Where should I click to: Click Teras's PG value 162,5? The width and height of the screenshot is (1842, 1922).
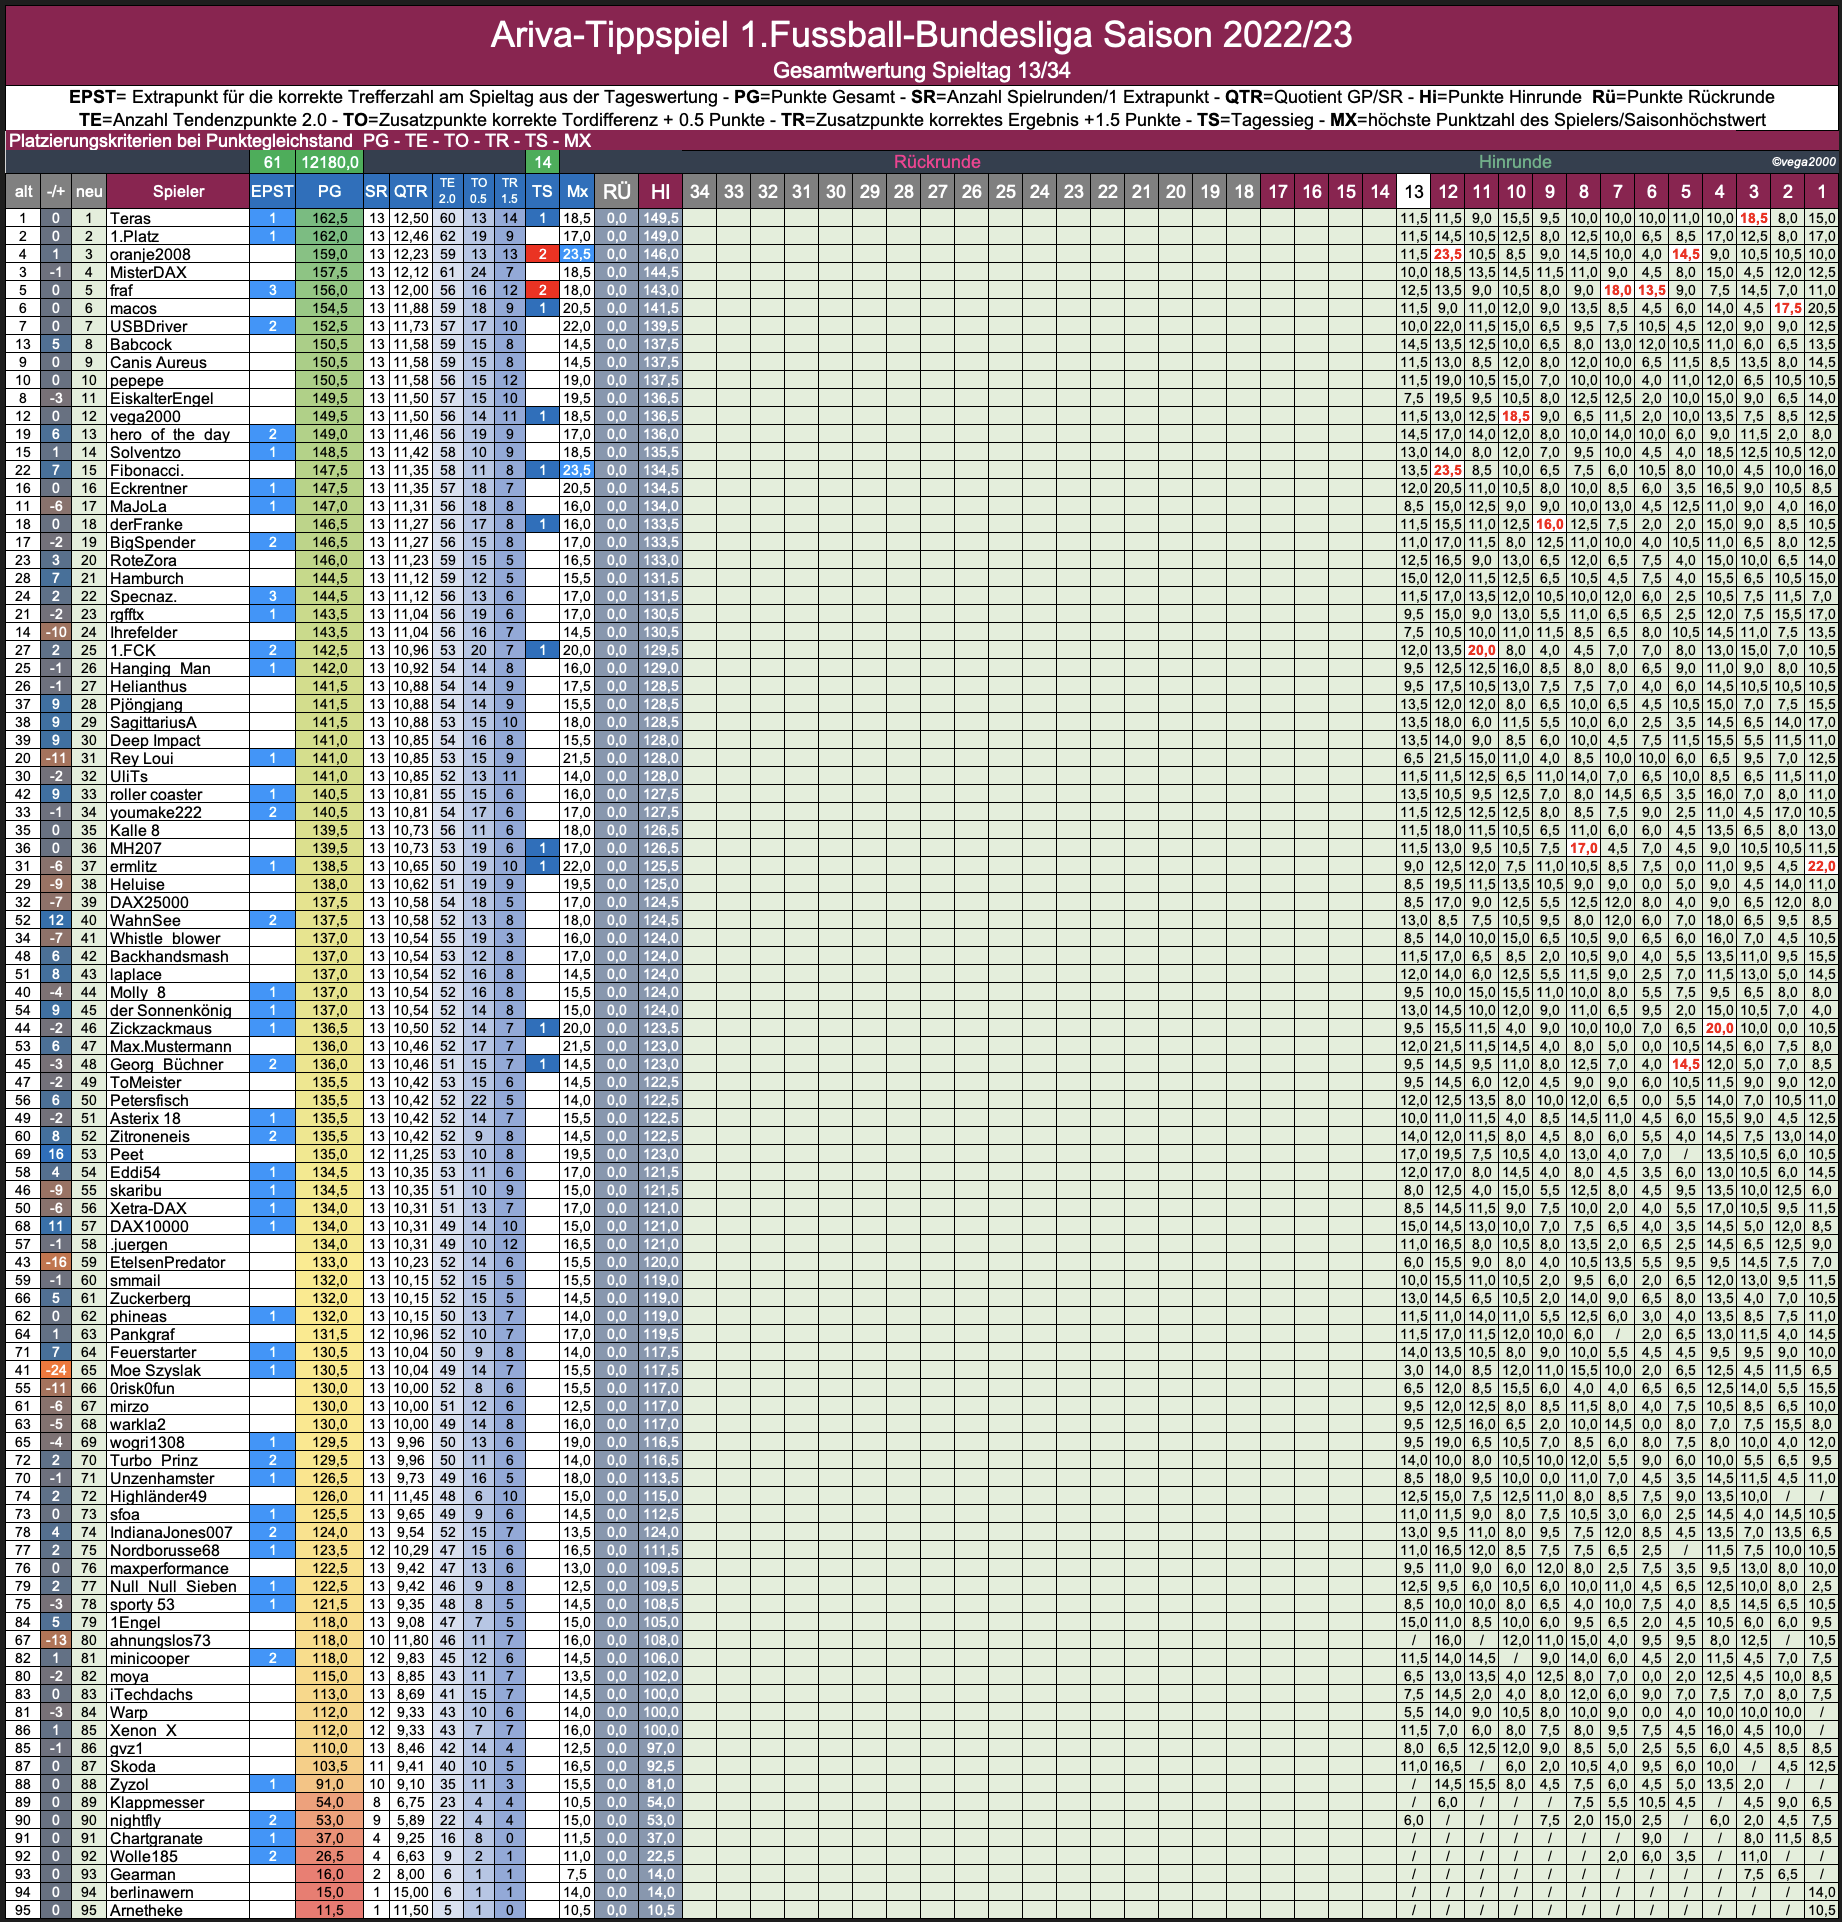(329, 218)
